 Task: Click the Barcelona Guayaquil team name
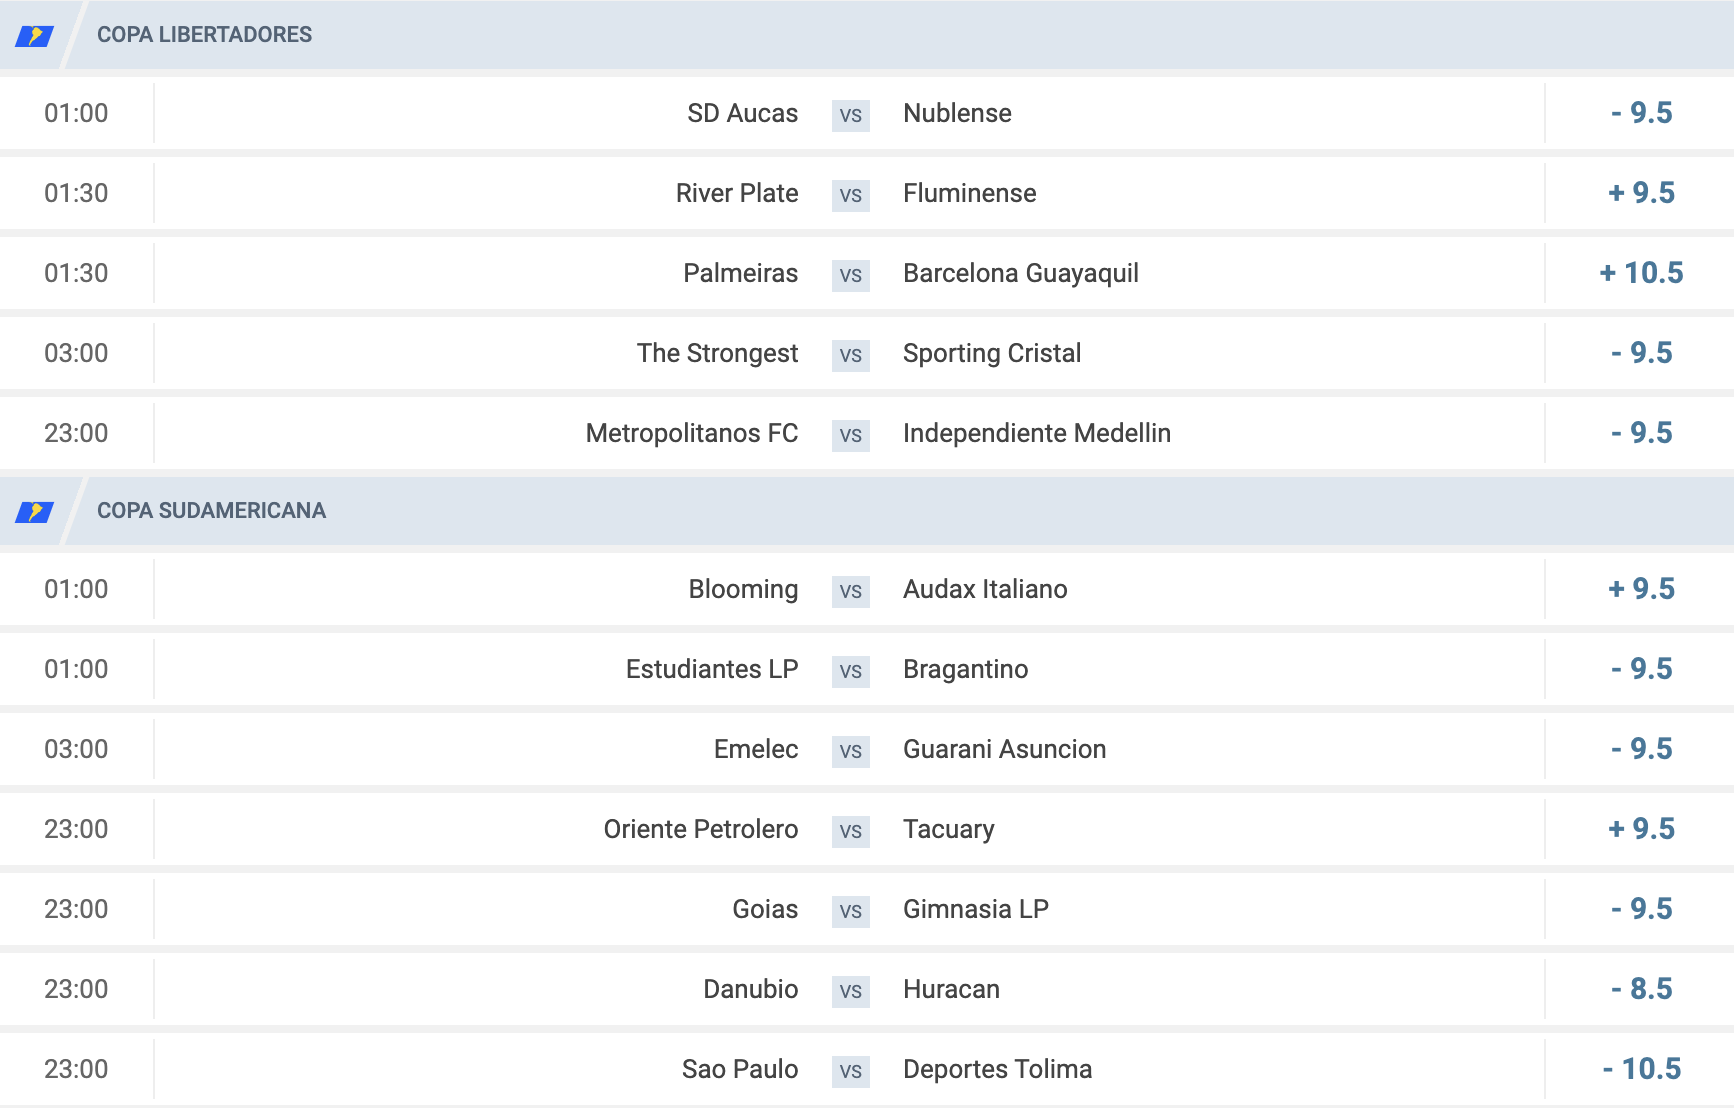(1021, 273)
